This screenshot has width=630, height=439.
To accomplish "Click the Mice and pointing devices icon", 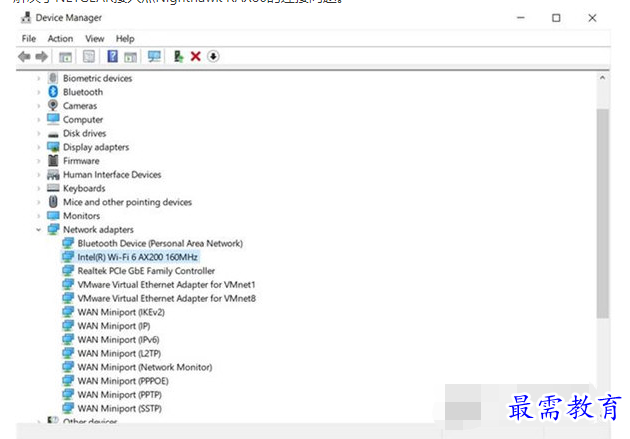I will 53,202.
